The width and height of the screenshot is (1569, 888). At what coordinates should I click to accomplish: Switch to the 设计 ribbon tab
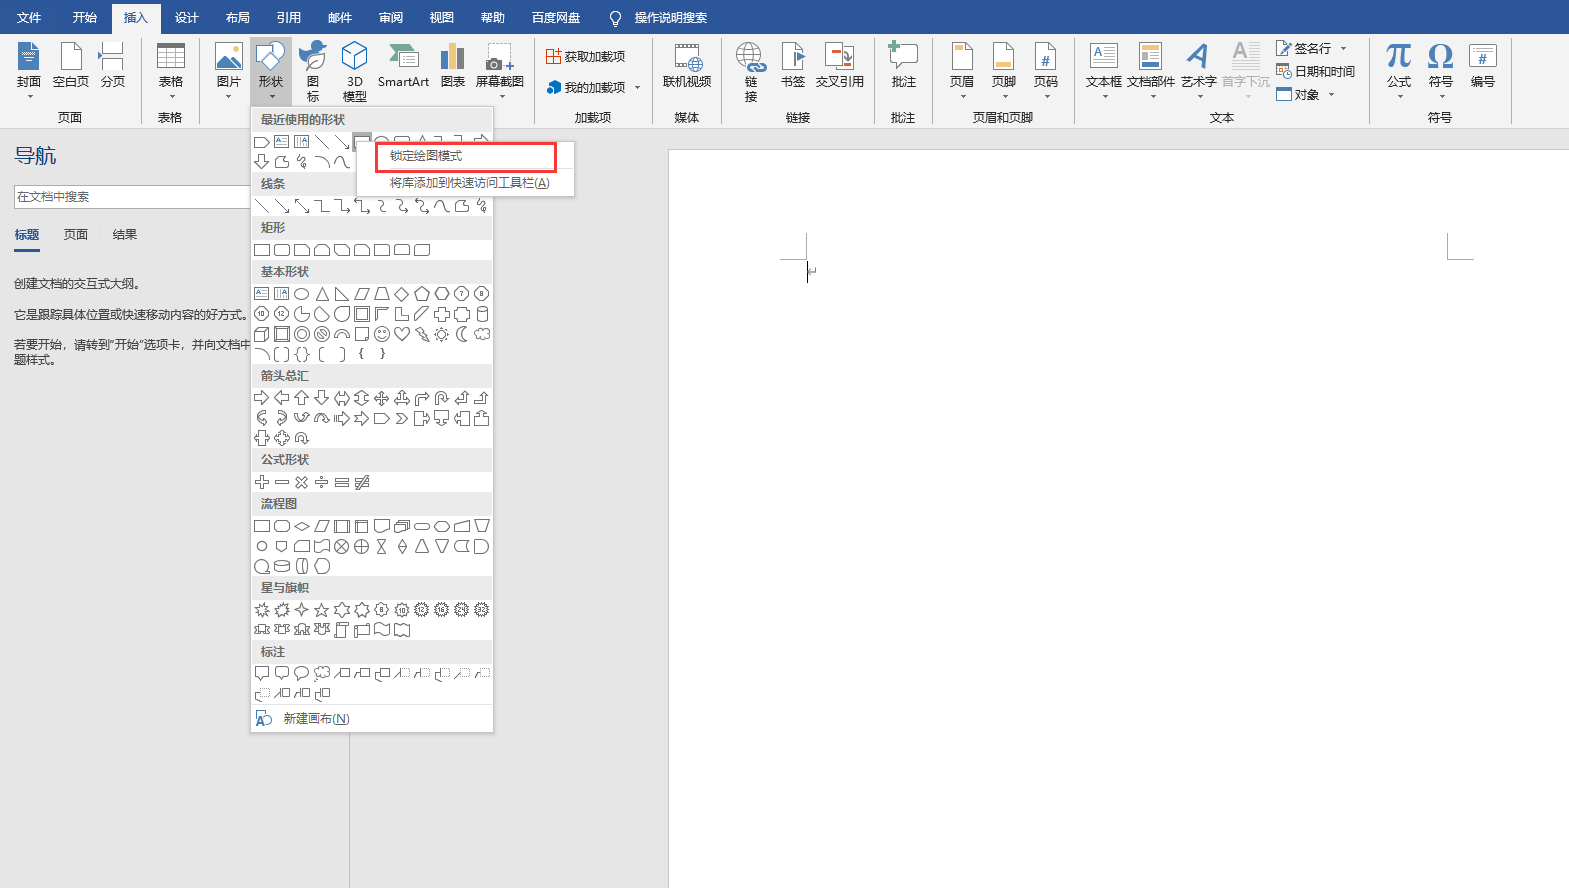pos(186,17)
